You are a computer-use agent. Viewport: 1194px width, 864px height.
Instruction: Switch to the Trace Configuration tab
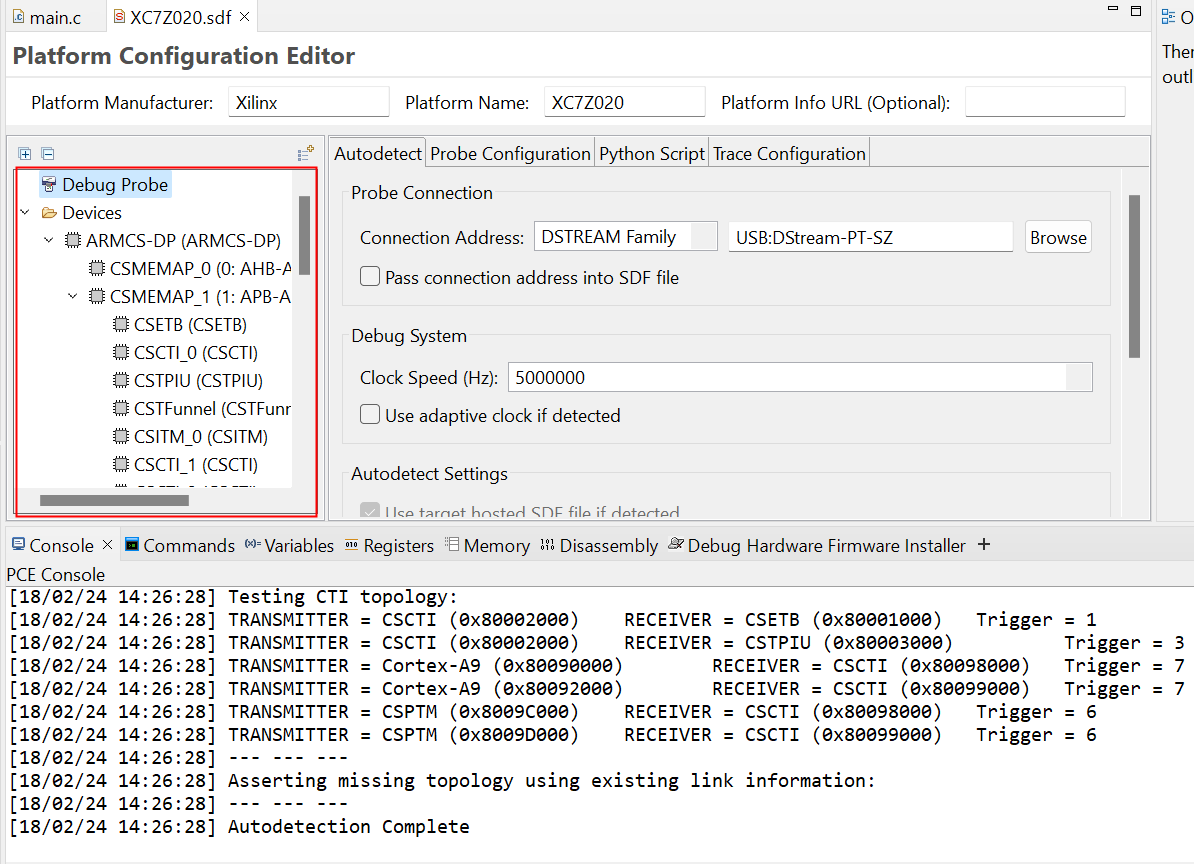click(x=789, y=154)
